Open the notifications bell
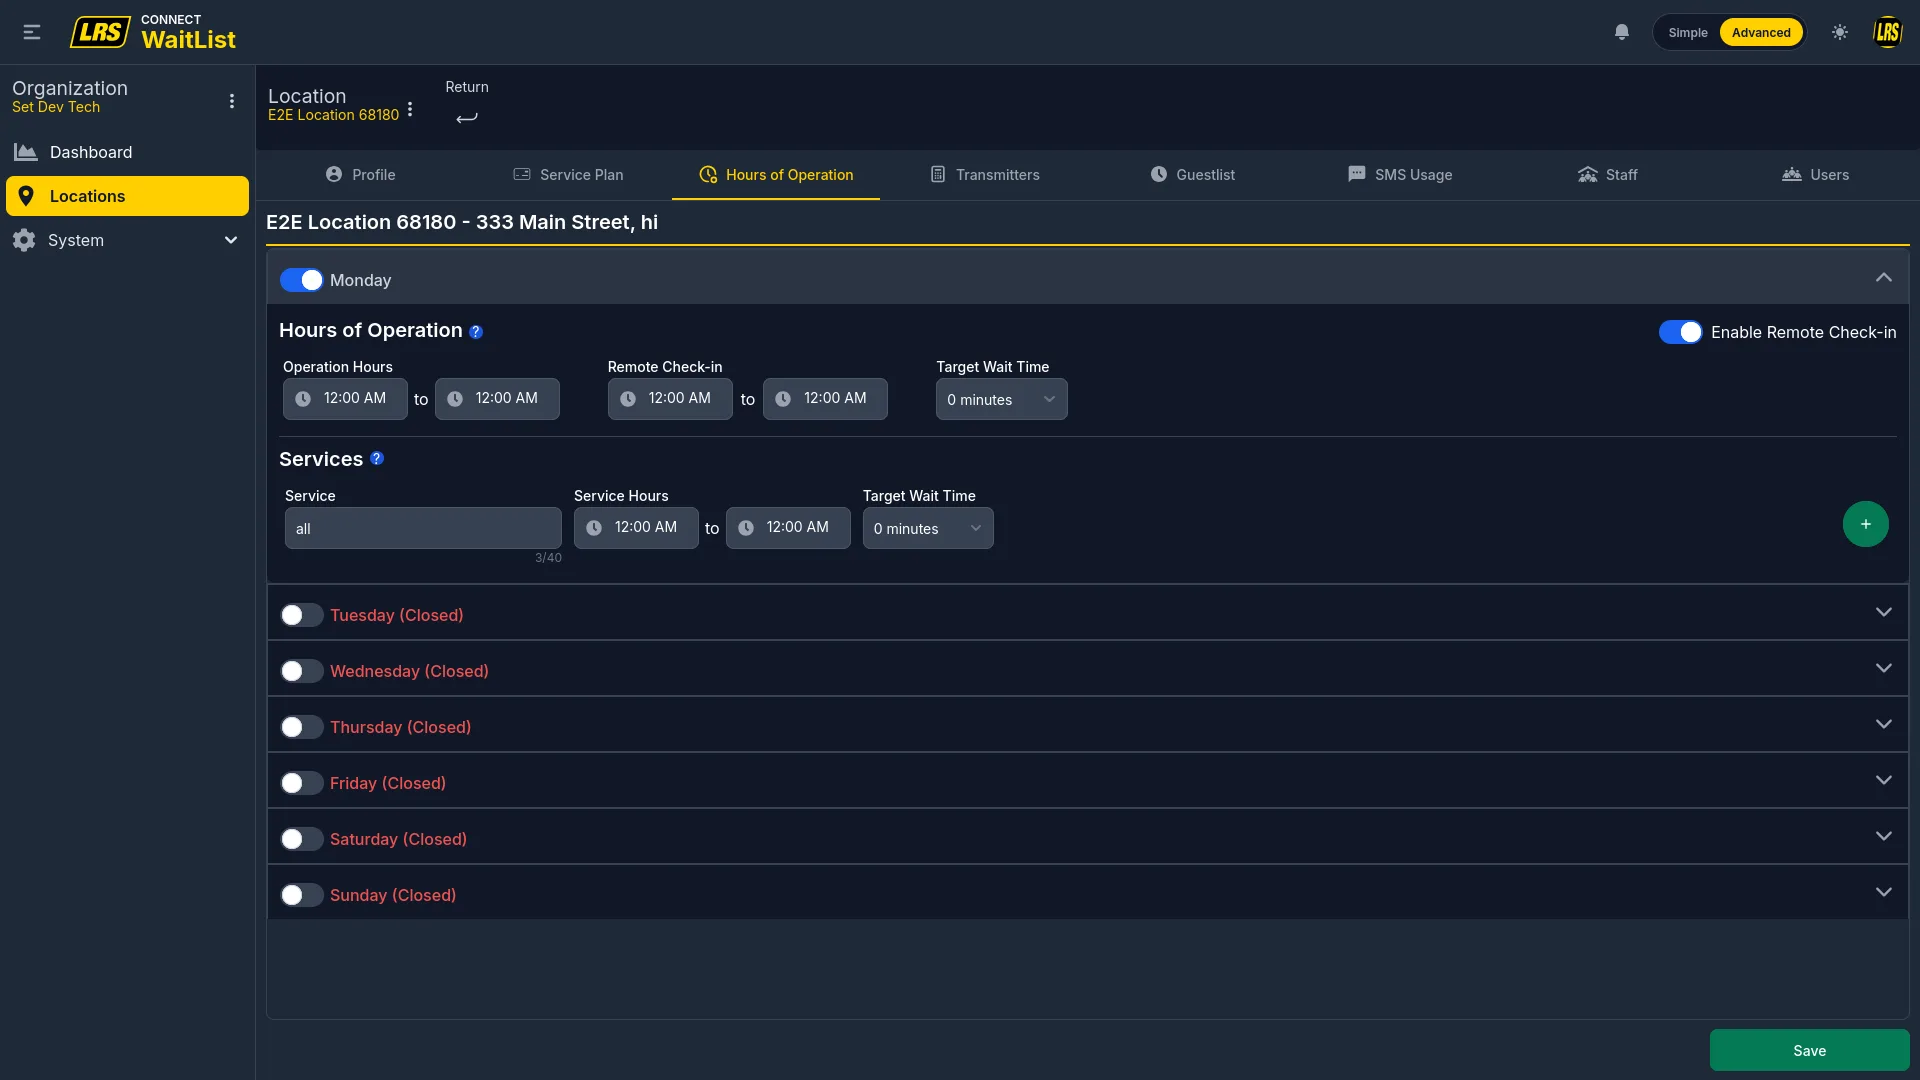The width and height of the screenshot is (1920, 1080). (x=1622, y=32)
